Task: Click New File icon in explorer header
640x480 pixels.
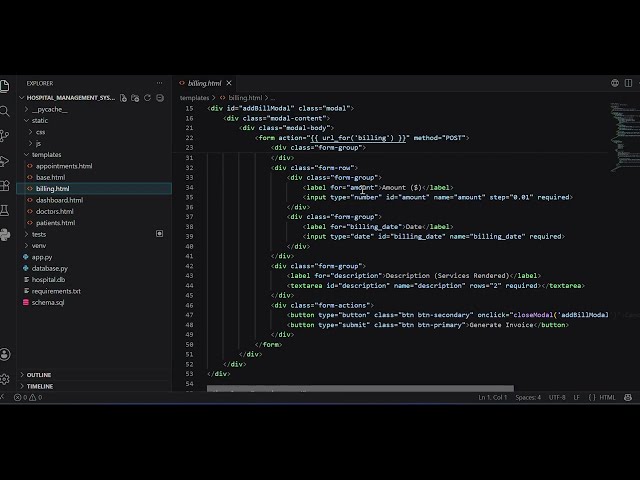Action: [123, 98]
